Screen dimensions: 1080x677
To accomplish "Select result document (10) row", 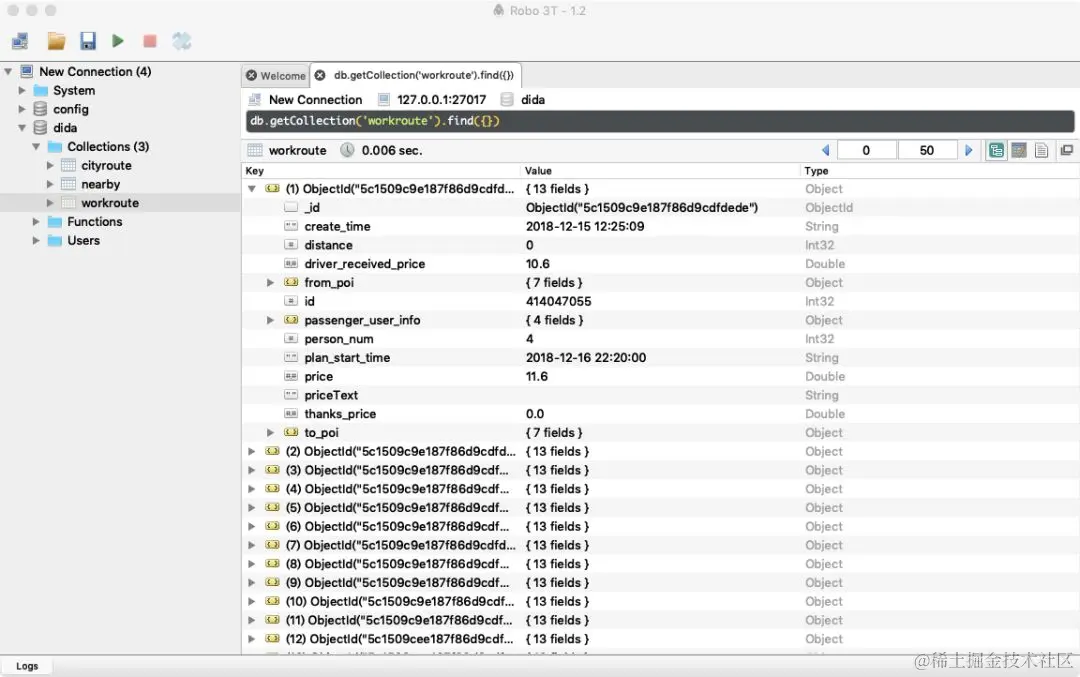I will [x=660, y=601].
